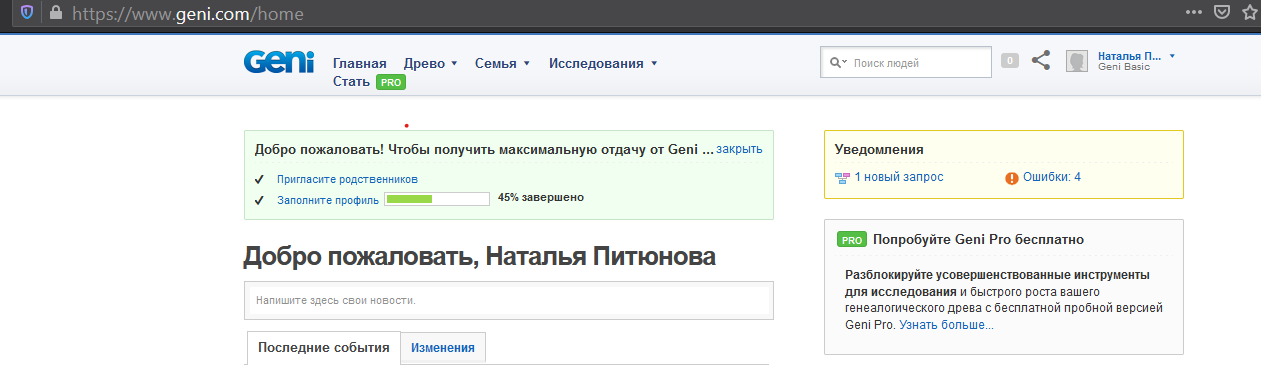Image resolution: width=1261 pixels, height=366 pixels.
Task: Click the padlock site security icon
Action: click(x=55, y=13)
